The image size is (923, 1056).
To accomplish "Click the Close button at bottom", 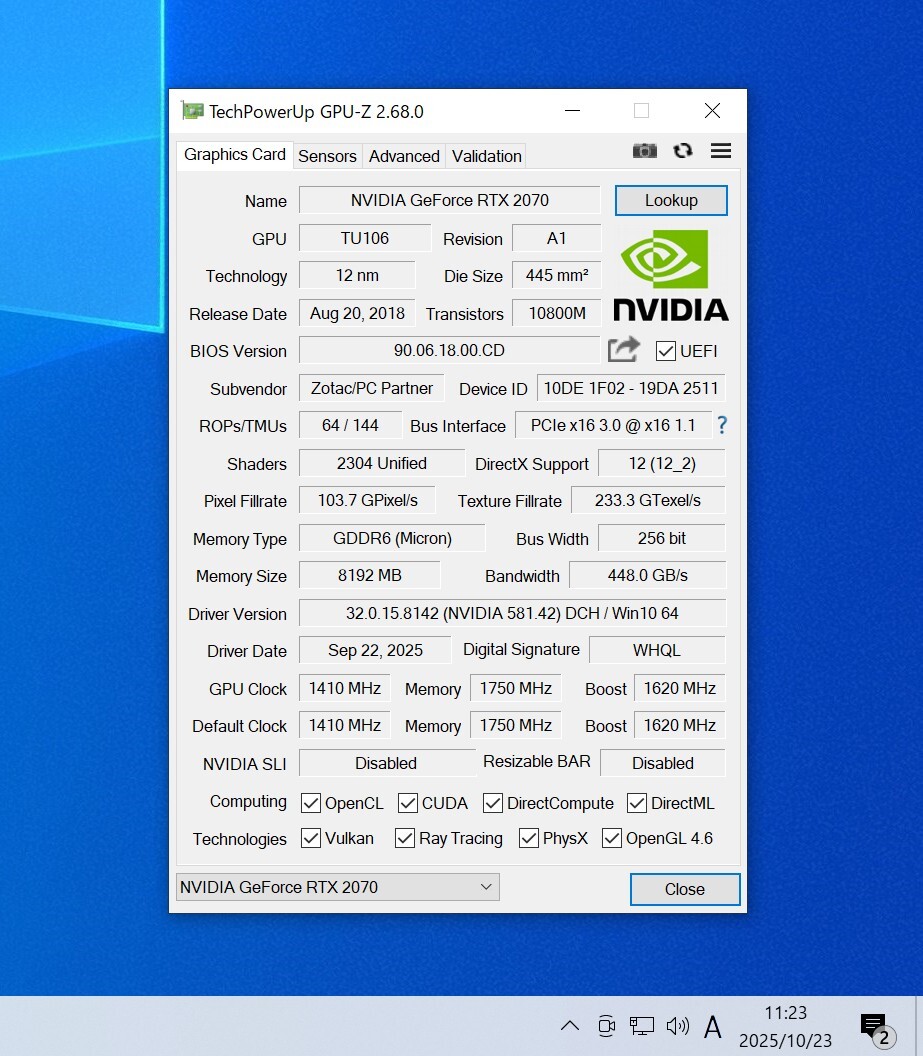I will [x=685, y=889].
